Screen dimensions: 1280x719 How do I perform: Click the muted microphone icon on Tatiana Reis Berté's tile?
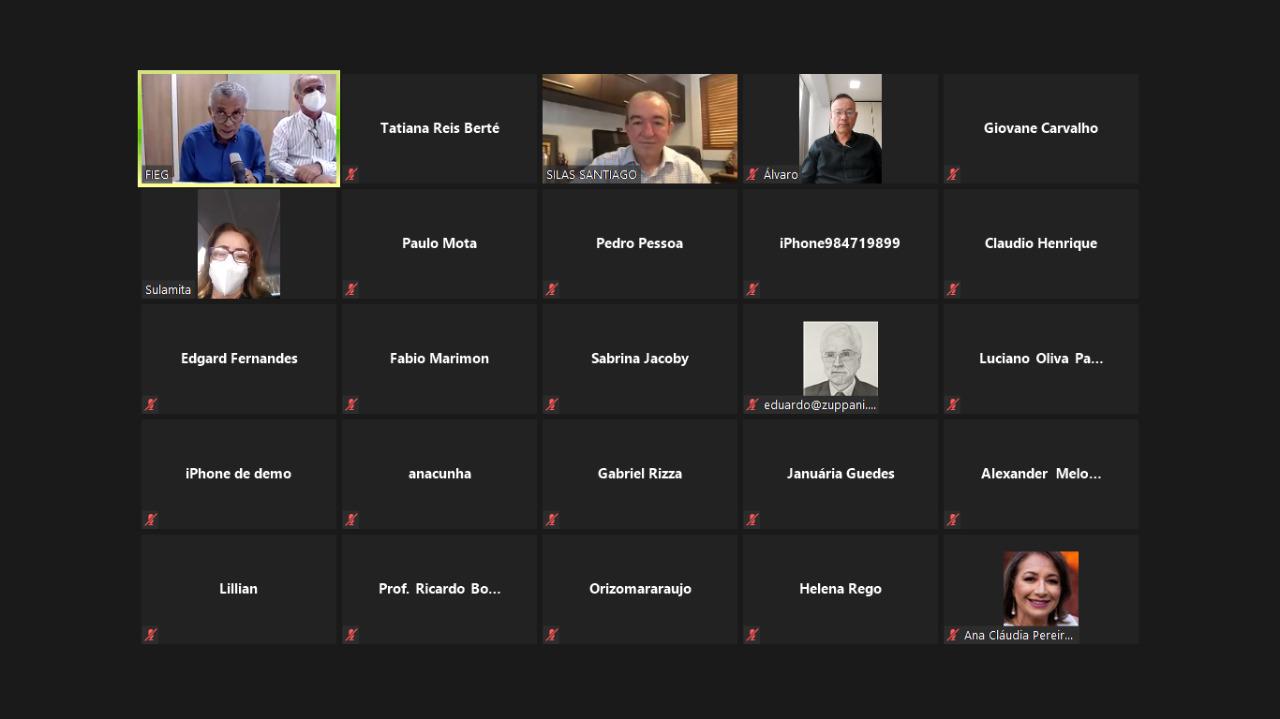351,174
